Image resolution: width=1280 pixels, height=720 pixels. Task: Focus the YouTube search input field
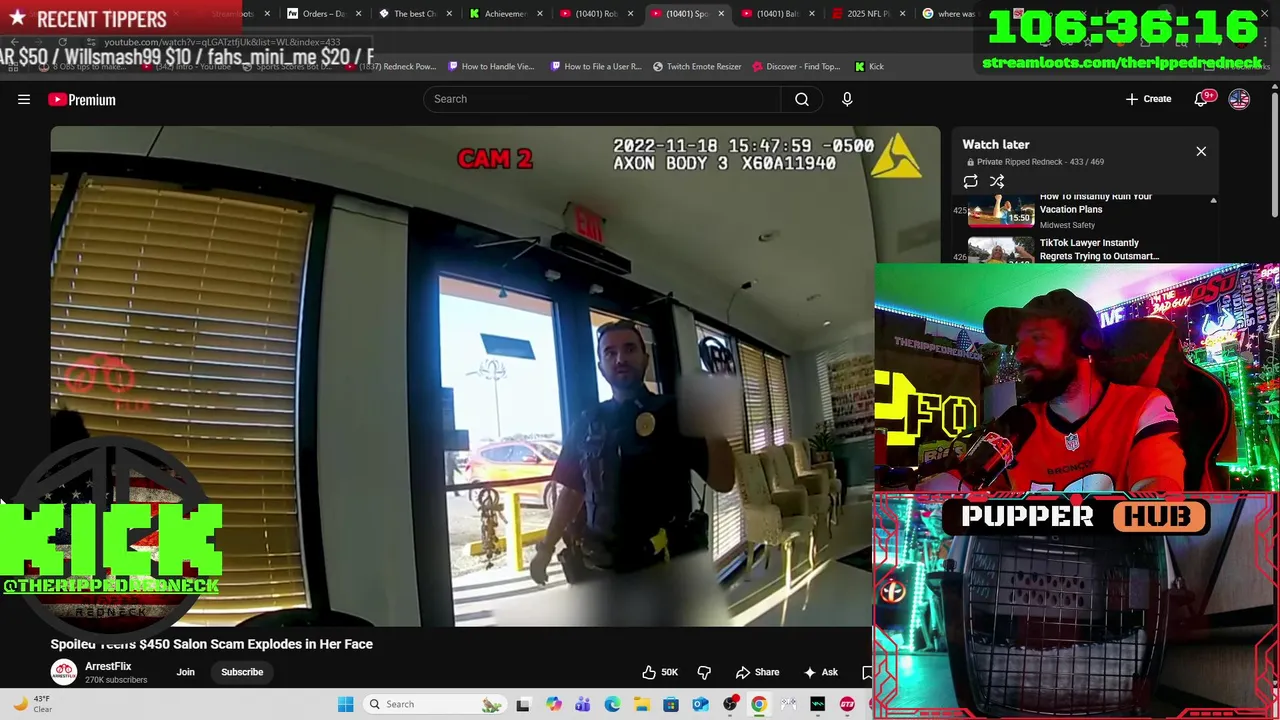[x=602, y=99]
